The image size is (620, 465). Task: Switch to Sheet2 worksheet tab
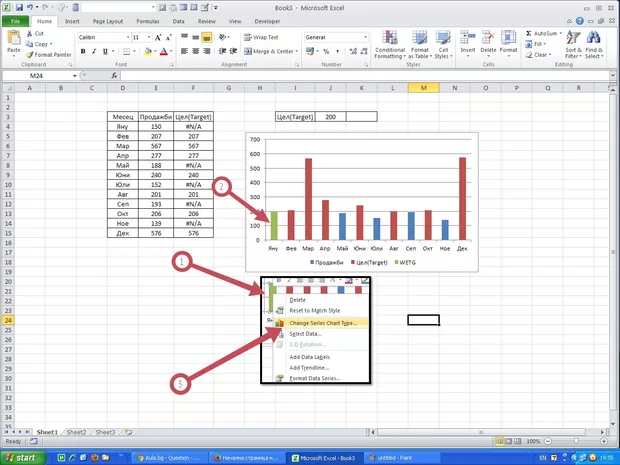click(x=76, y=432)
